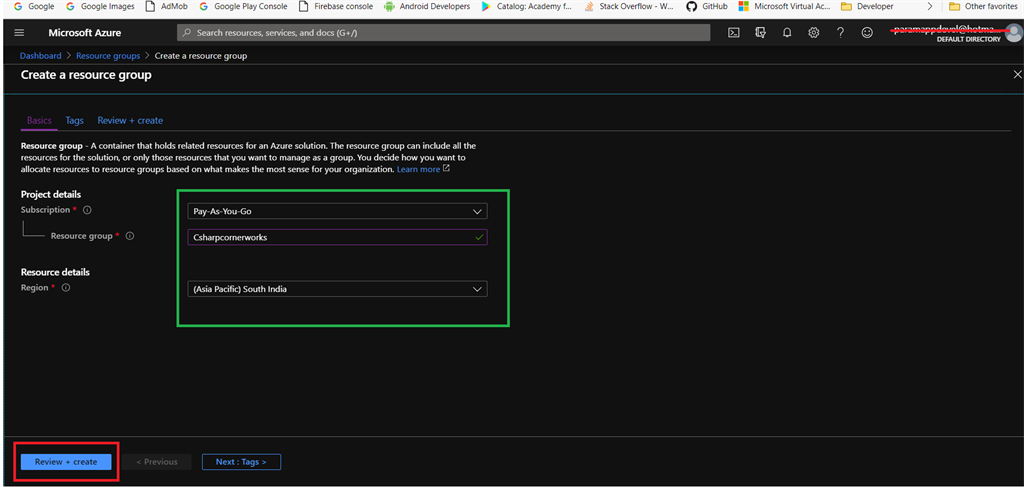Open the Developer bookmarks folder
This screenshot has width=1024, height=487.
[x=867, y=7]
